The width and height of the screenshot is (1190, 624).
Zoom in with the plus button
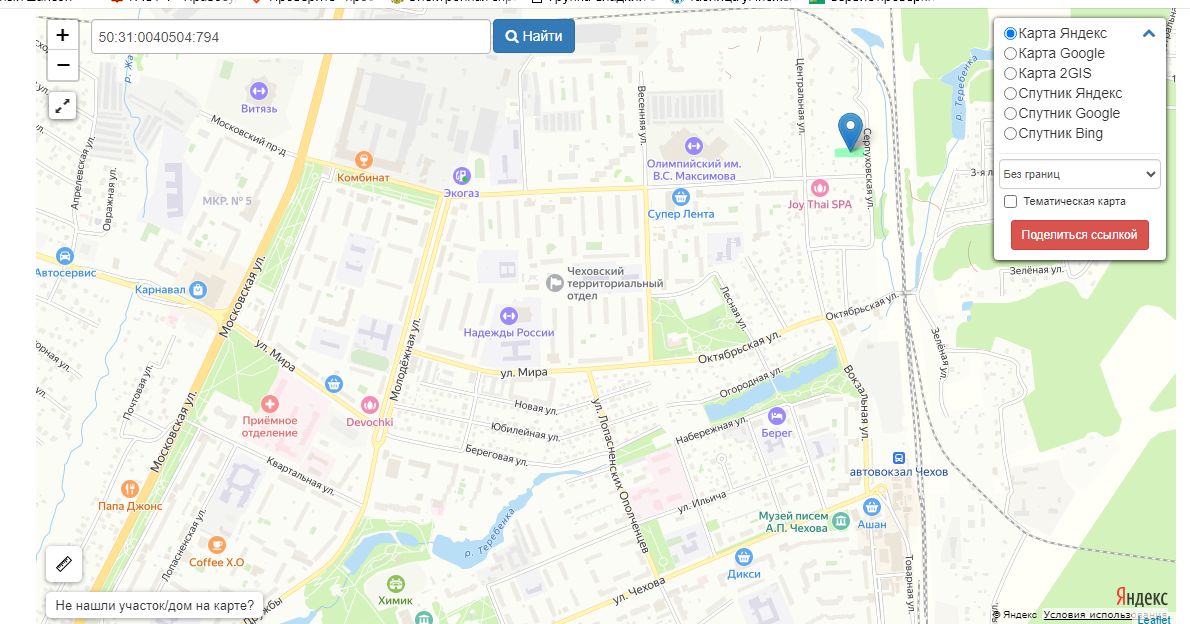63,36
